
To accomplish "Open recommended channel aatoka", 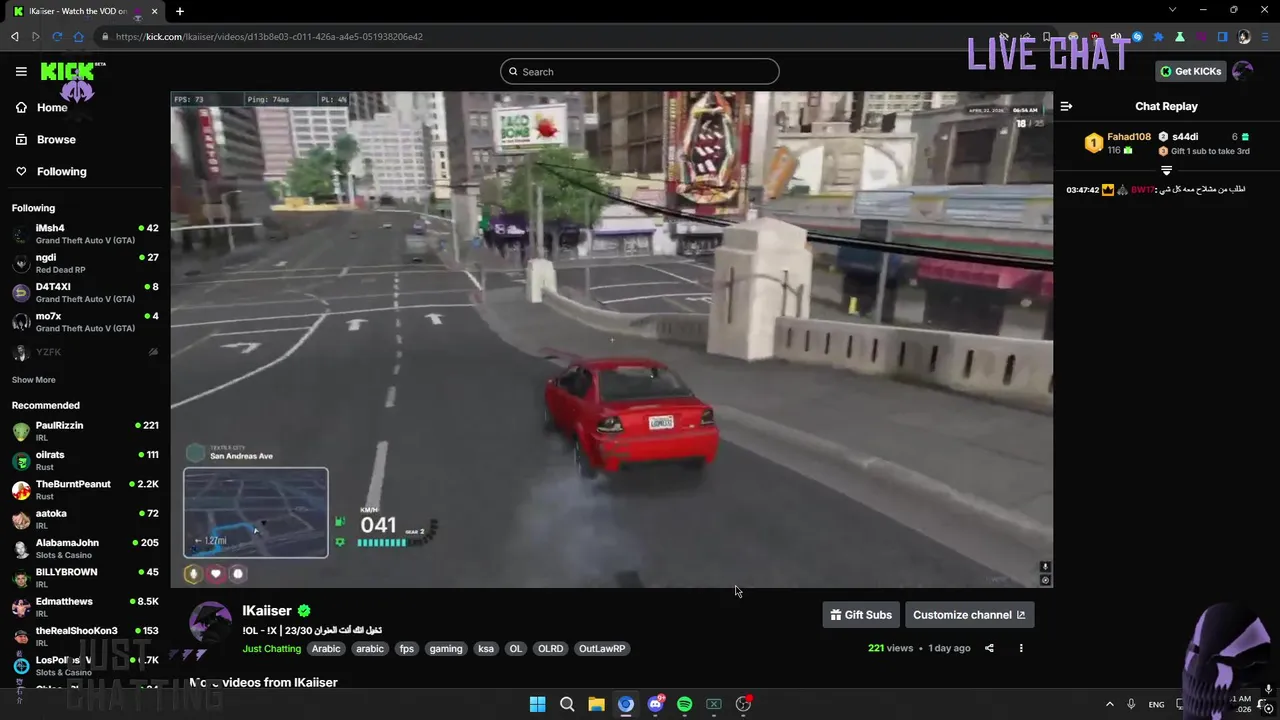I will click(x=85, y=519).
